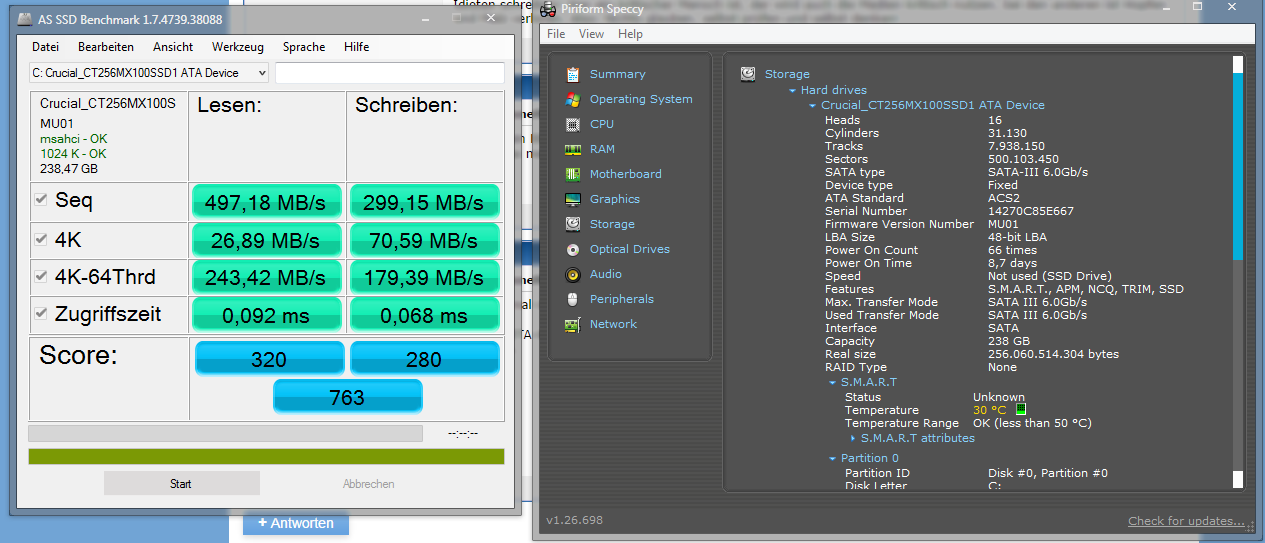
Task: Open Speccy's View menu
Action: (x=591, y=34)
